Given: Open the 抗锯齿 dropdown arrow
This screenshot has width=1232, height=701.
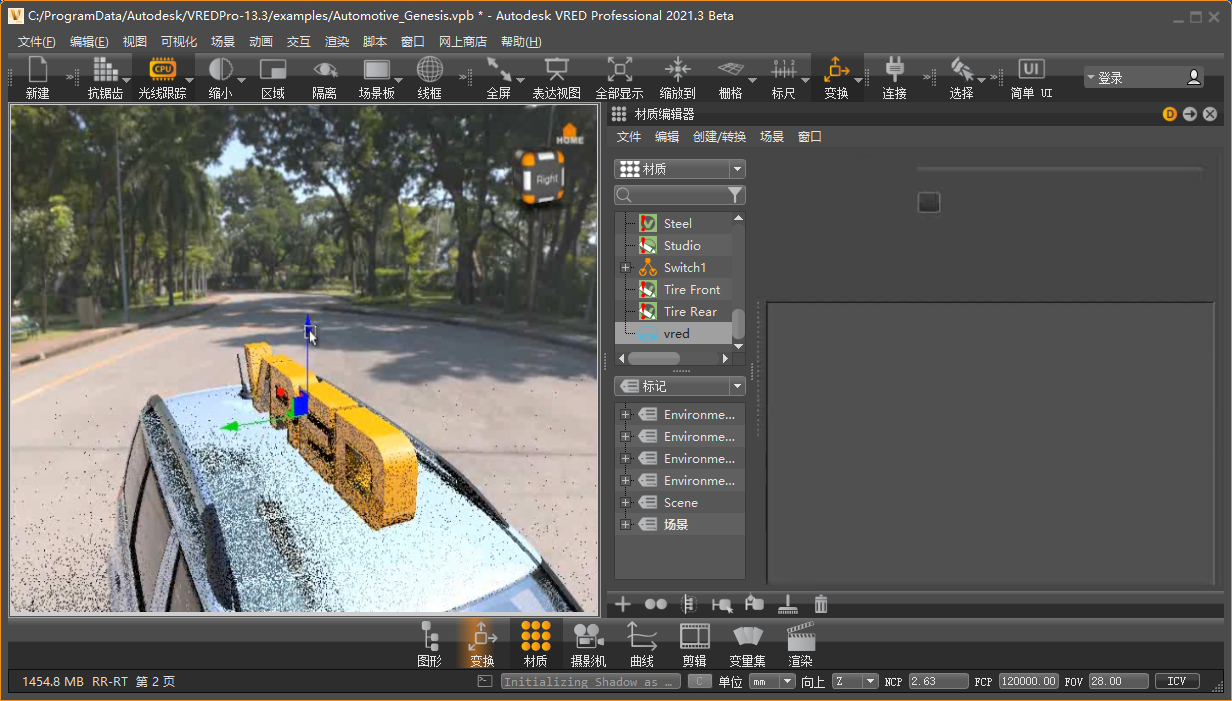Looking at the screenshot, I should pyautogui.click(x=125, y=79).
